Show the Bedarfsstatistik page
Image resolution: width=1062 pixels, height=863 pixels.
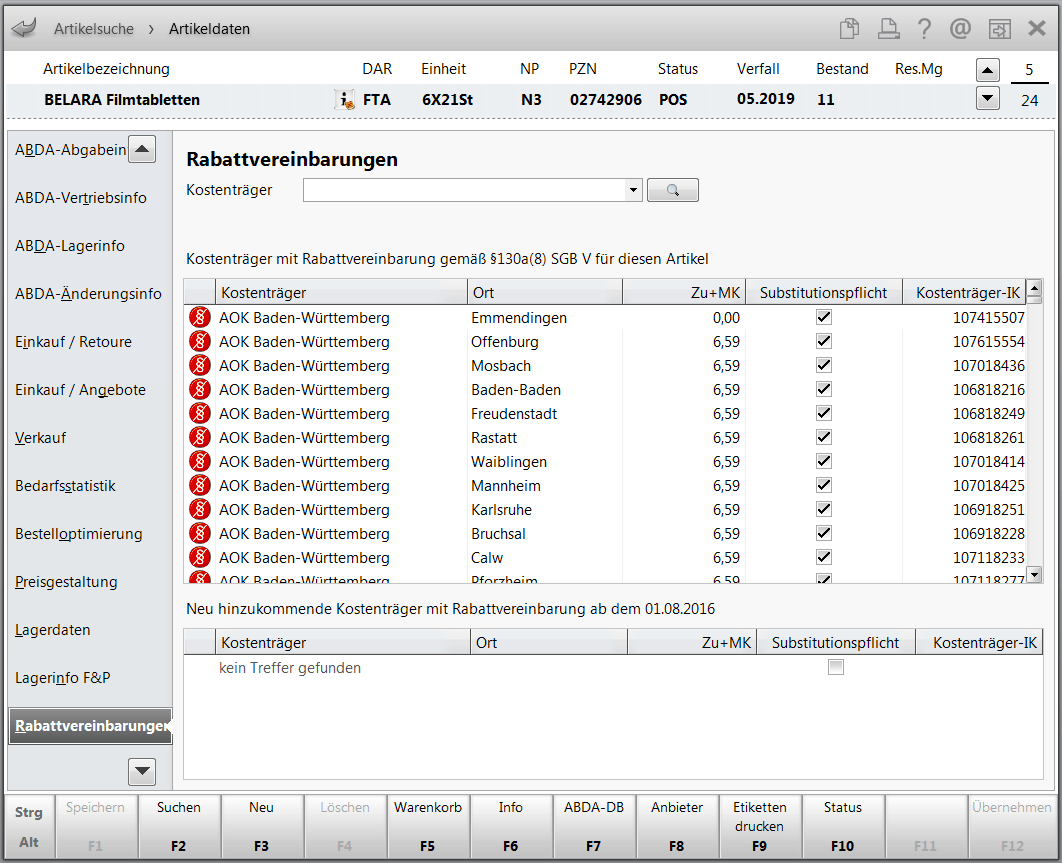66,486
